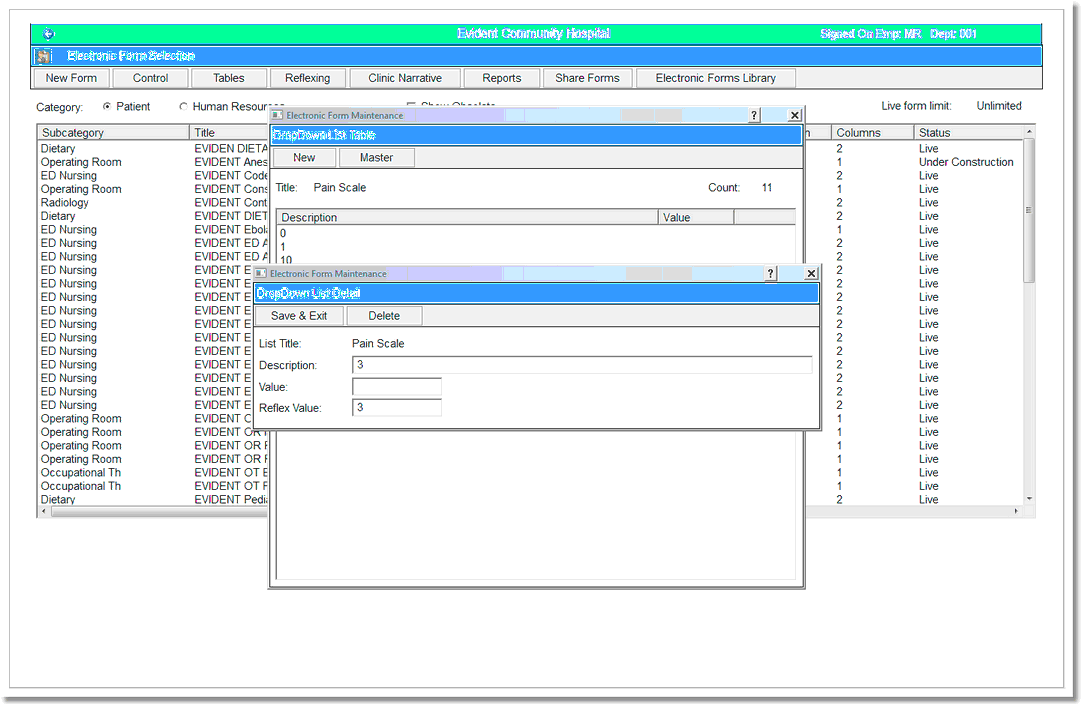
Task: Open the Control menu
Action: [x=150, y=78]
